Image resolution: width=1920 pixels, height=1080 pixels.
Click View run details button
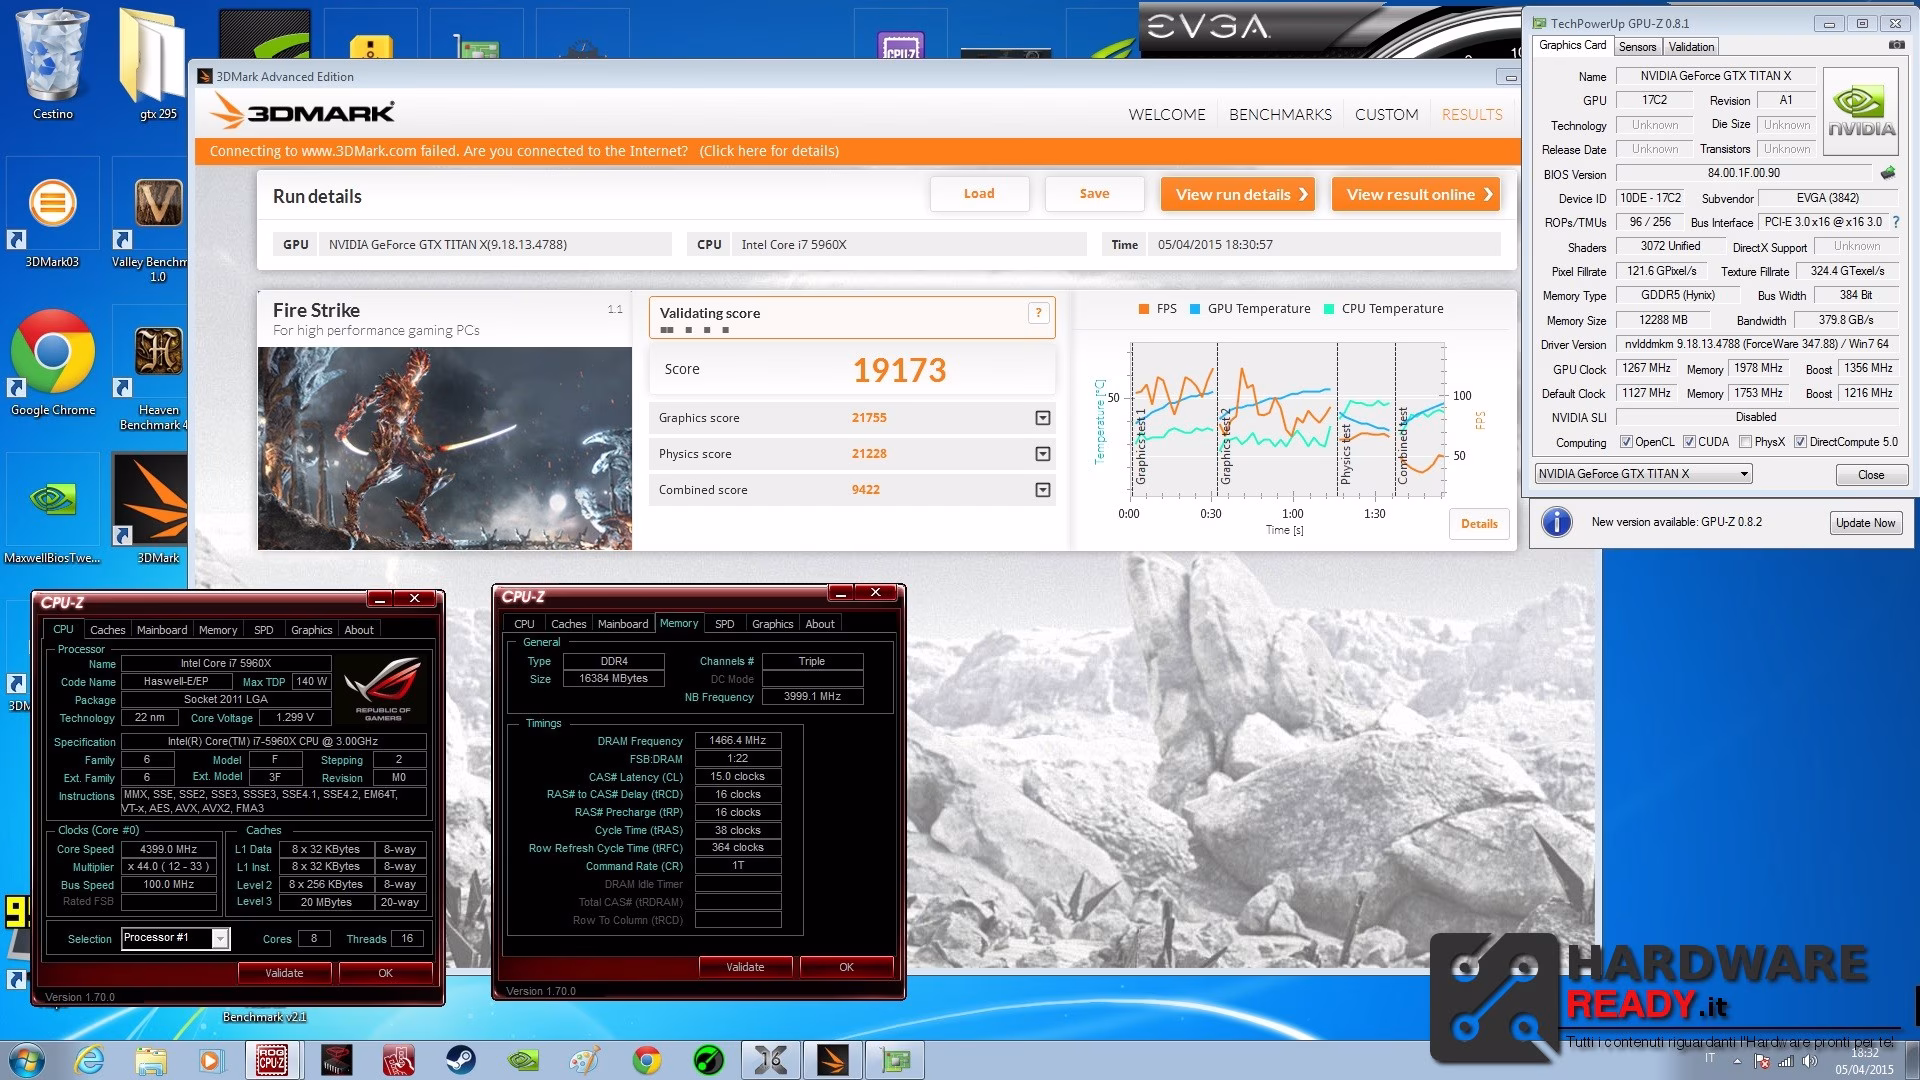(1238, 194)
